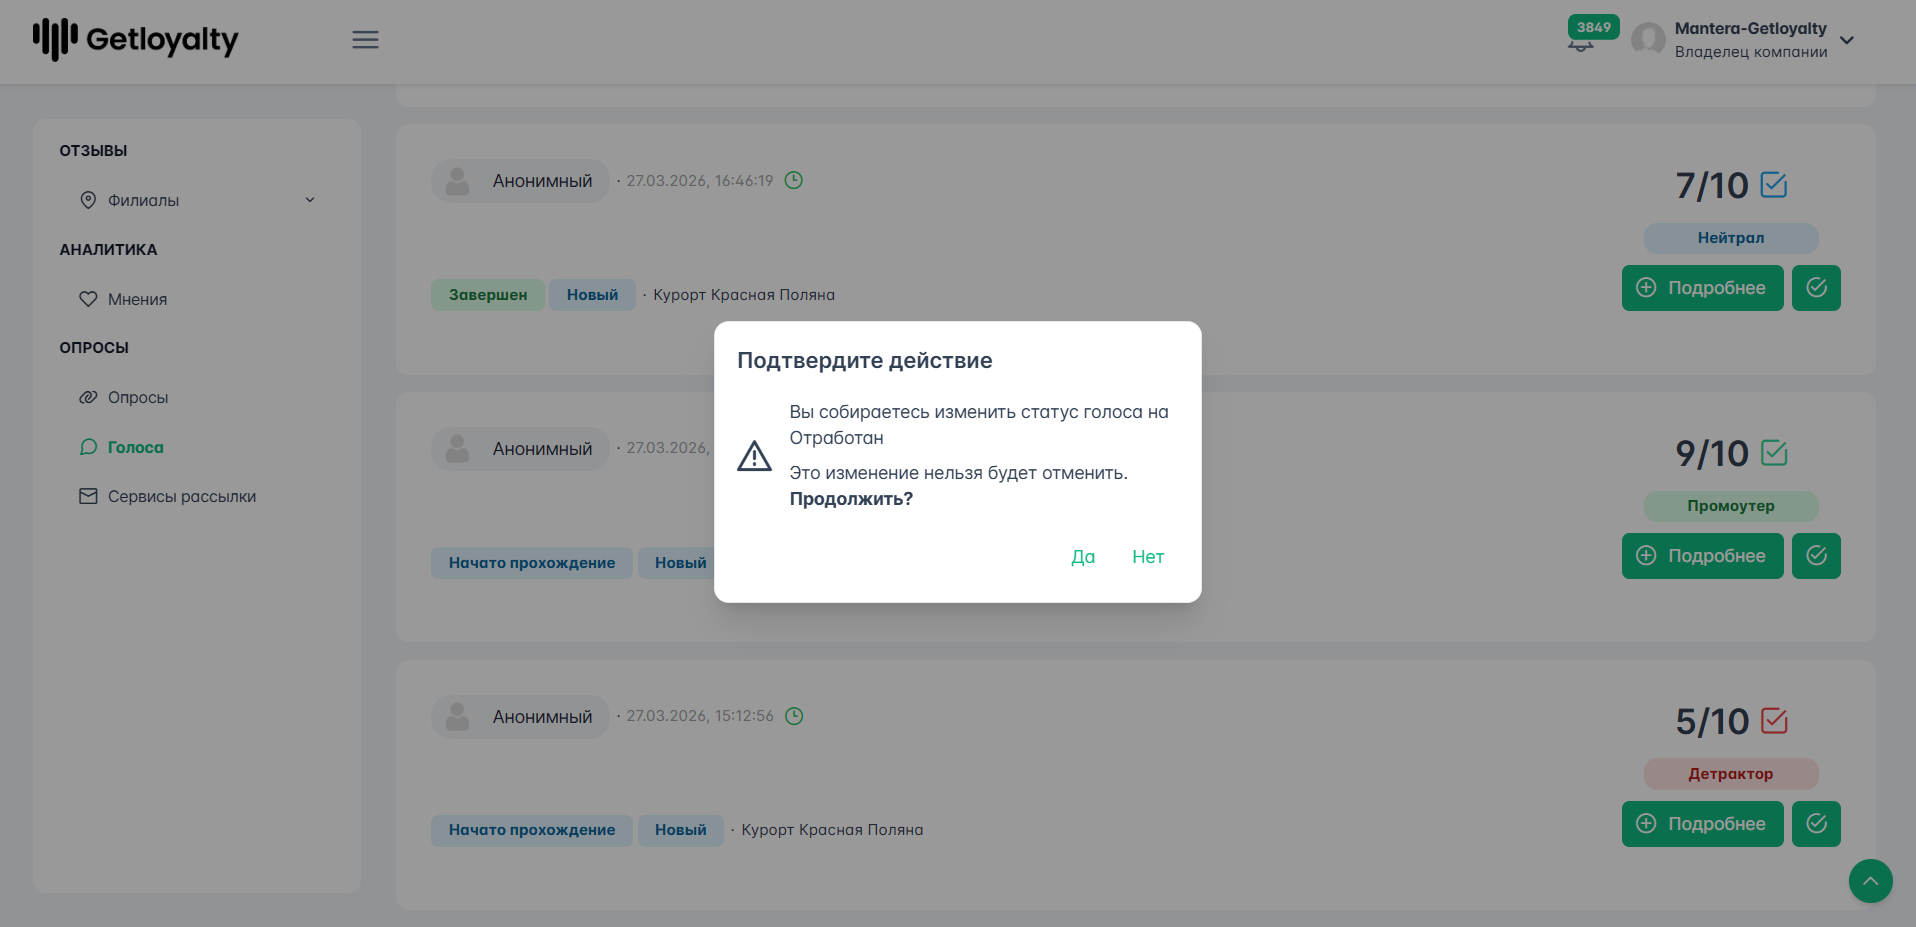Select Голоса in the sidebar

coord(135,447)
